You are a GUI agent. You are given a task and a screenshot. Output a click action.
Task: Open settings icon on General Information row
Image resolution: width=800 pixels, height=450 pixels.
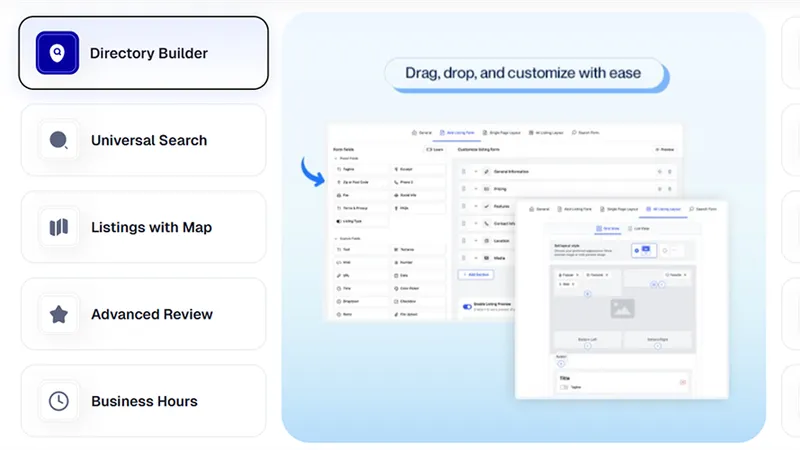tap(659, 172)
